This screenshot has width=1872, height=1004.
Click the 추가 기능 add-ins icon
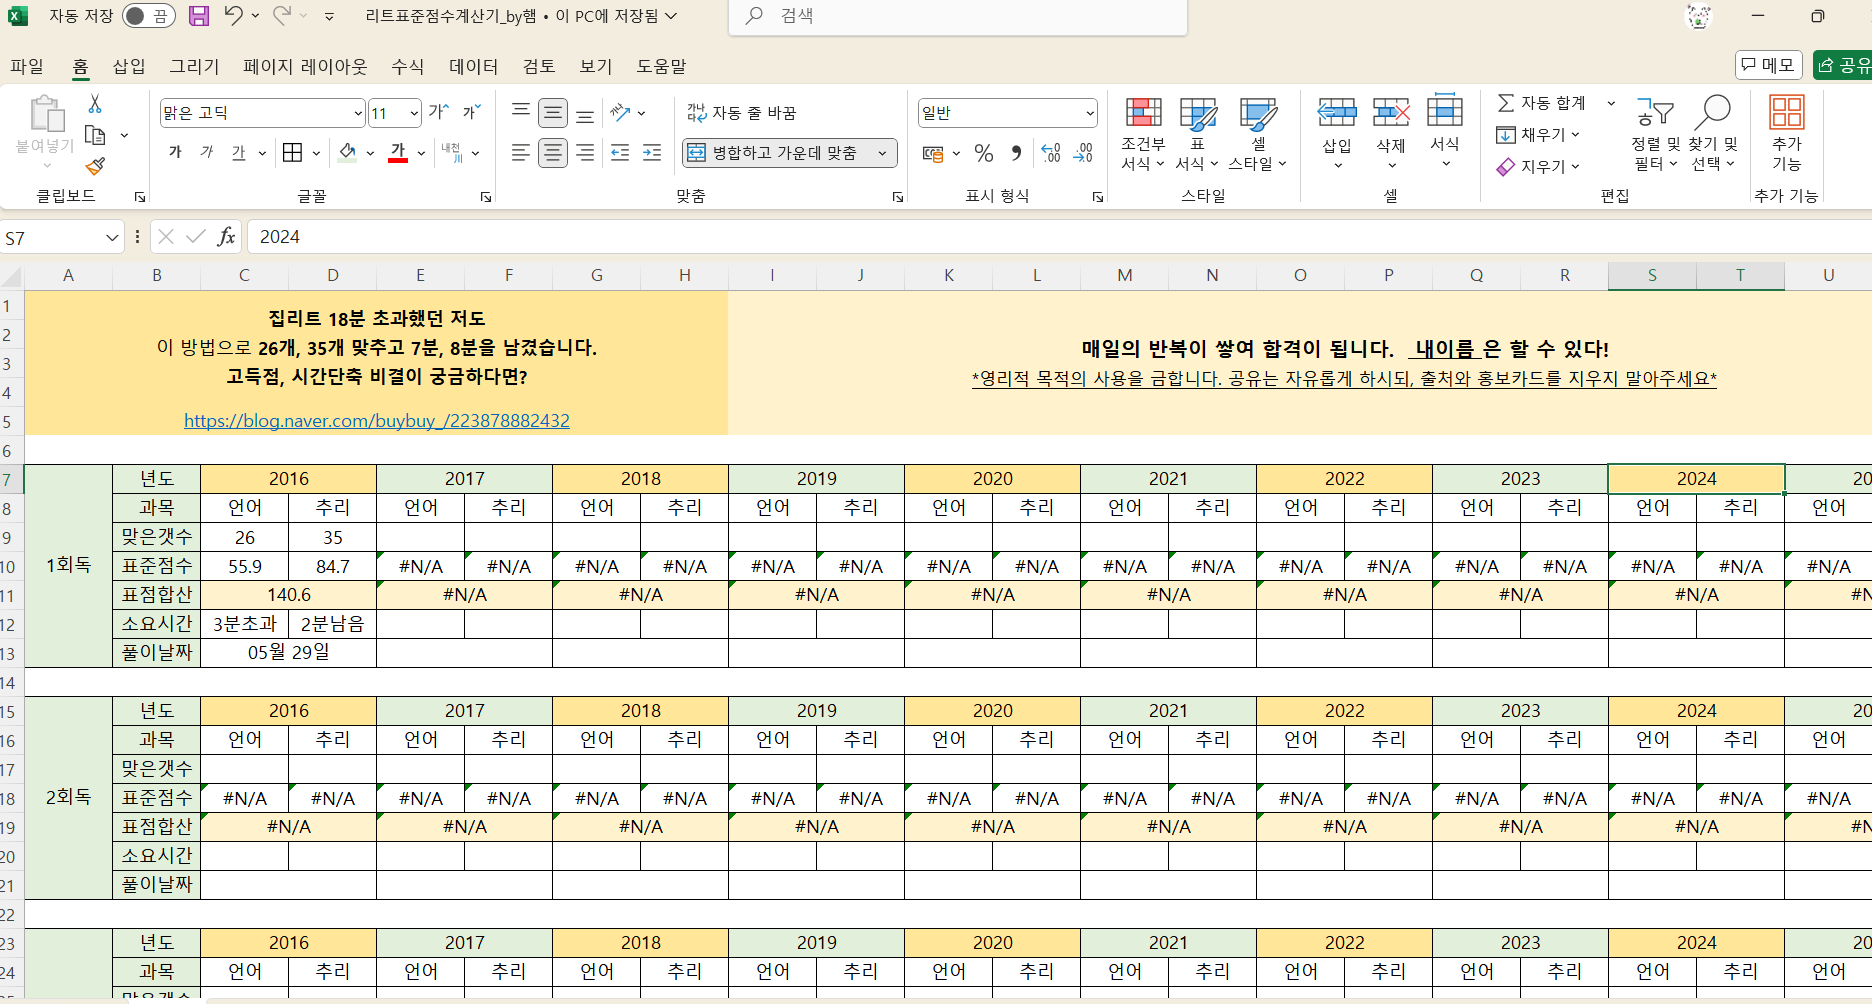coord(1786,135)
